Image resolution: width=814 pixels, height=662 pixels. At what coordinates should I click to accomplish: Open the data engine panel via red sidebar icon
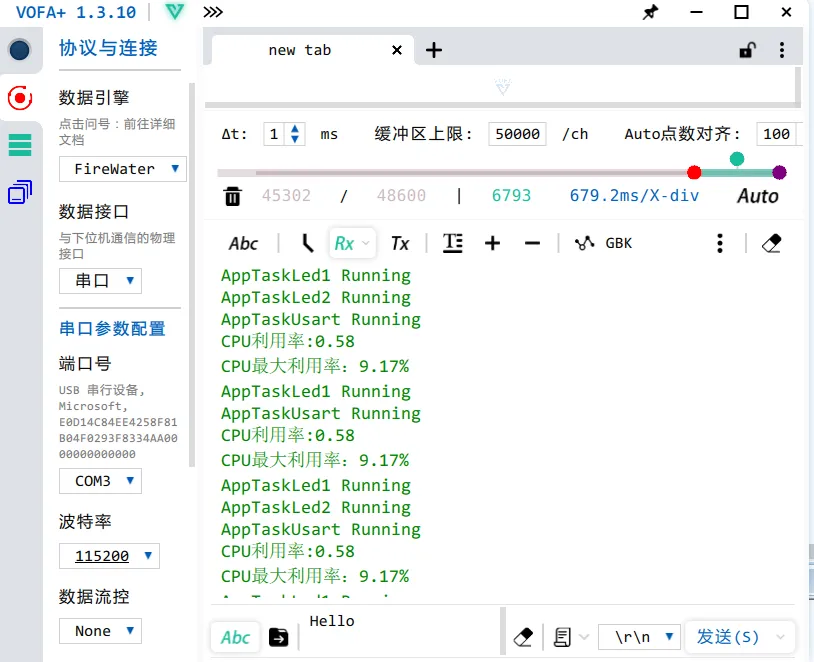point(20,98)
